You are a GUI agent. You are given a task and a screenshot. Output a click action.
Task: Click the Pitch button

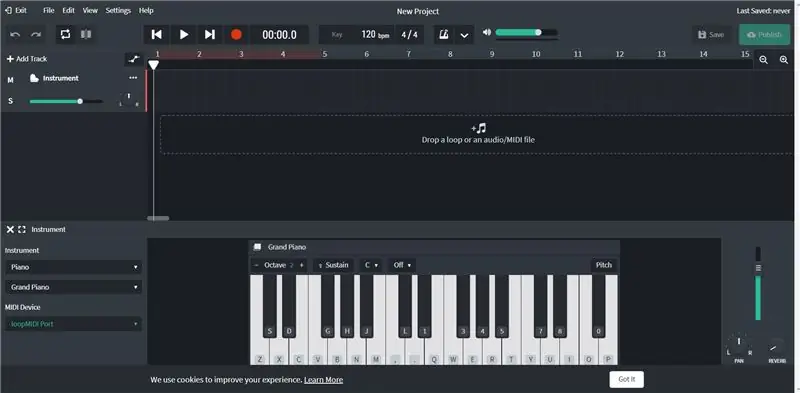tap(604, 265)
